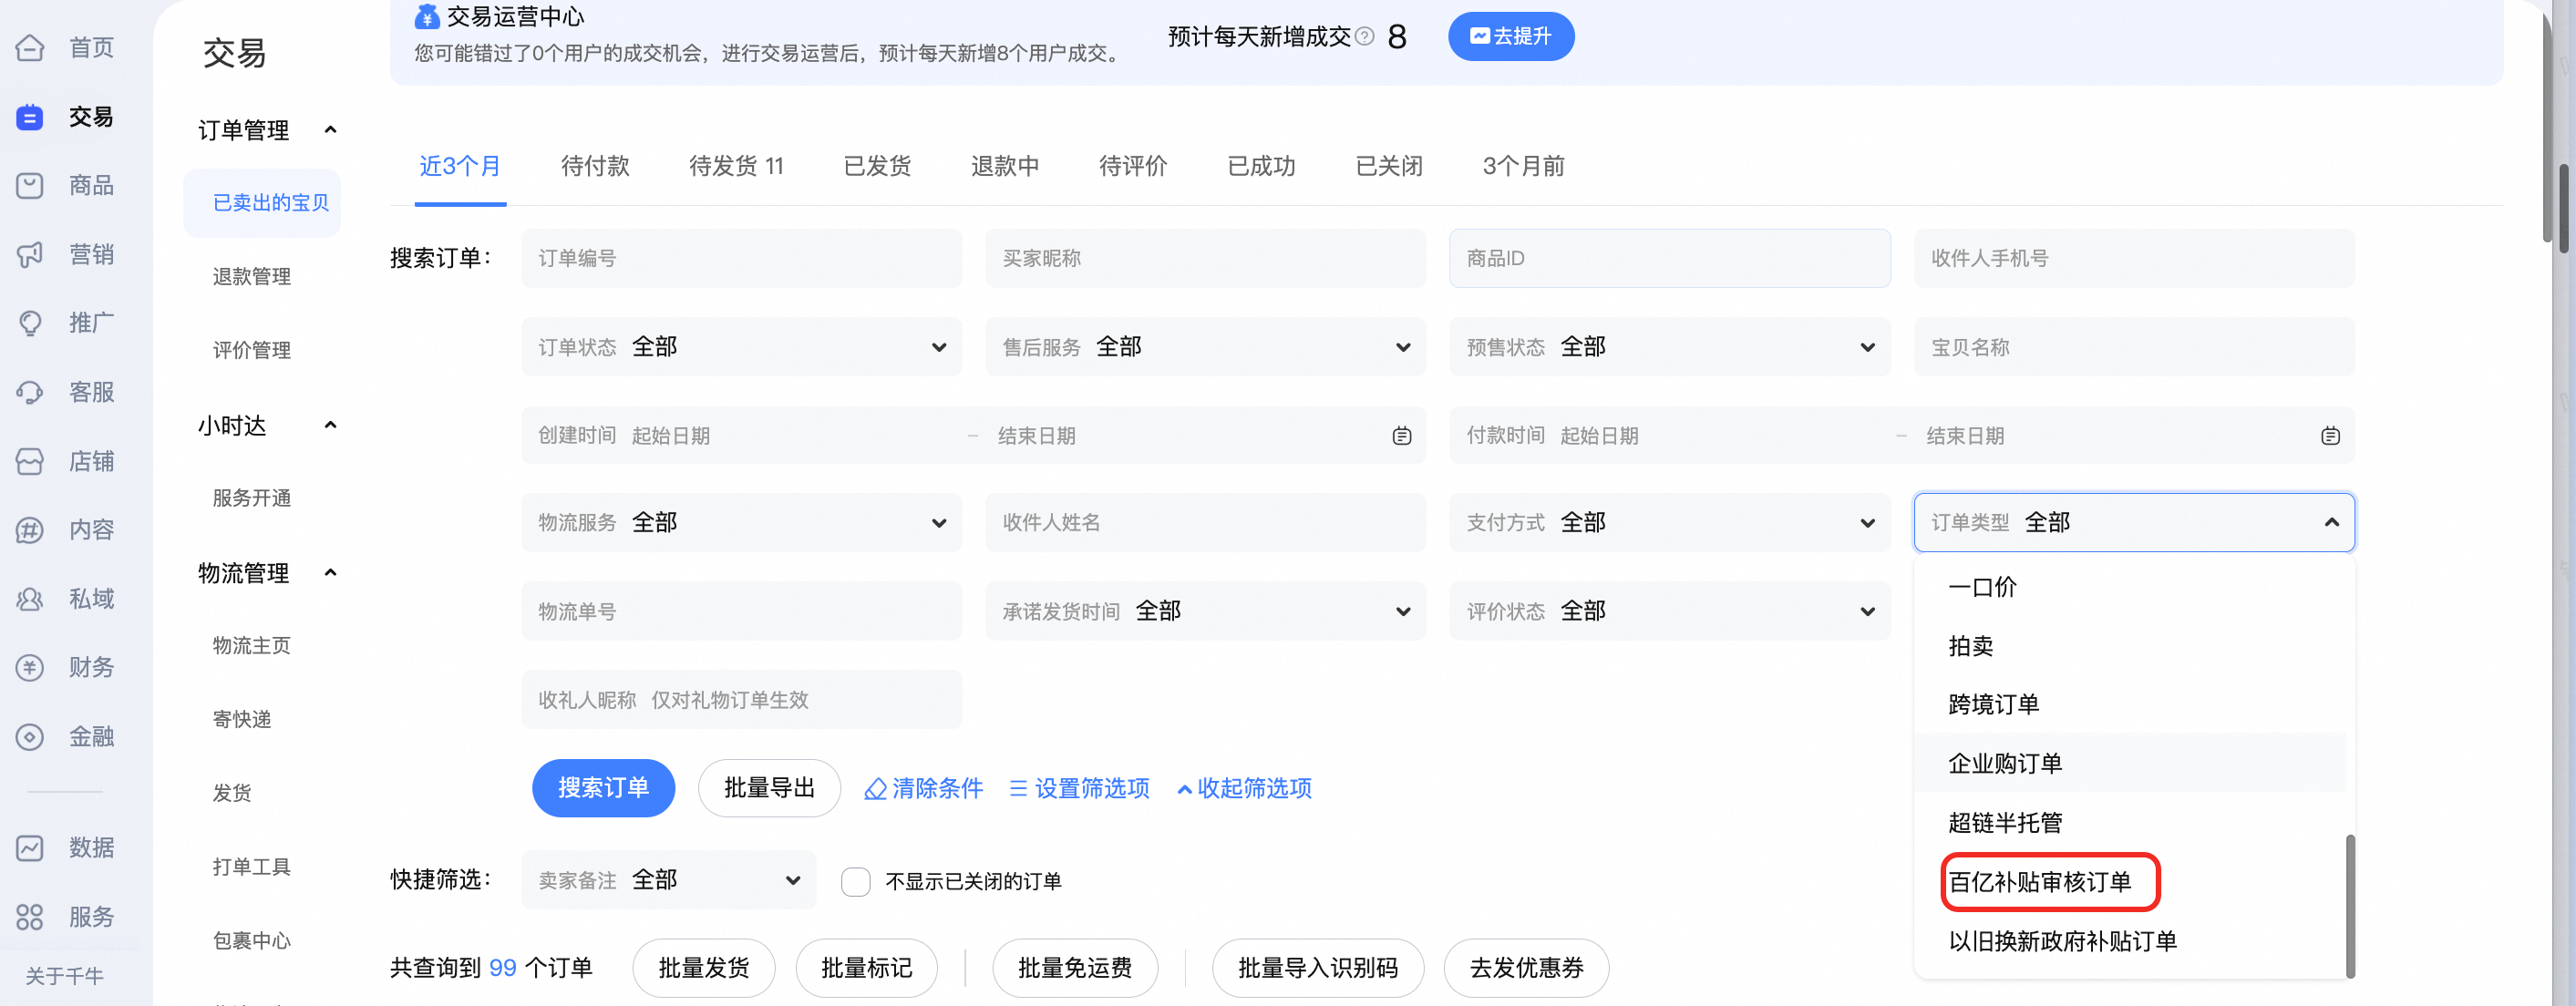Click help icon next to 预计每天新增成交
Viewport: 2576px width, 1006px height.
click(x=1364, y=37)
